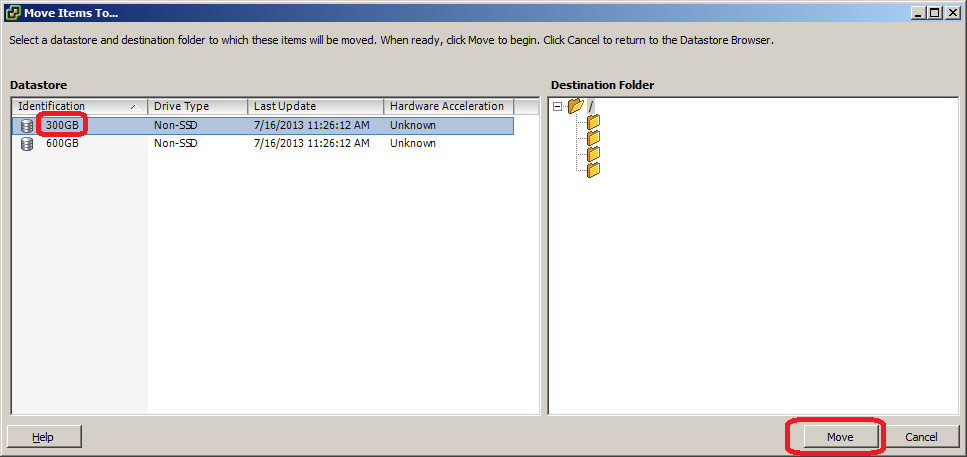Collapse the root folder tree node
Screen dimensions: 967x457
558,107
